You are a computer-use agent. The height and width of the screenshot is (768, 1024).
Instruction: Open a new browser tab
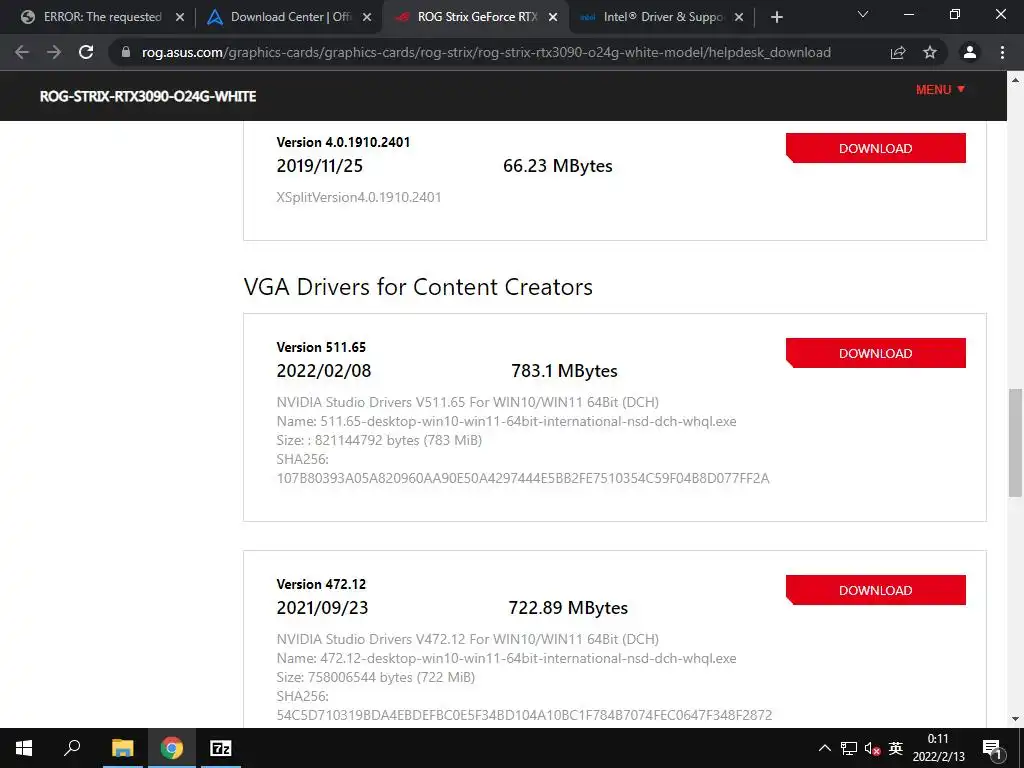(776, 17)
